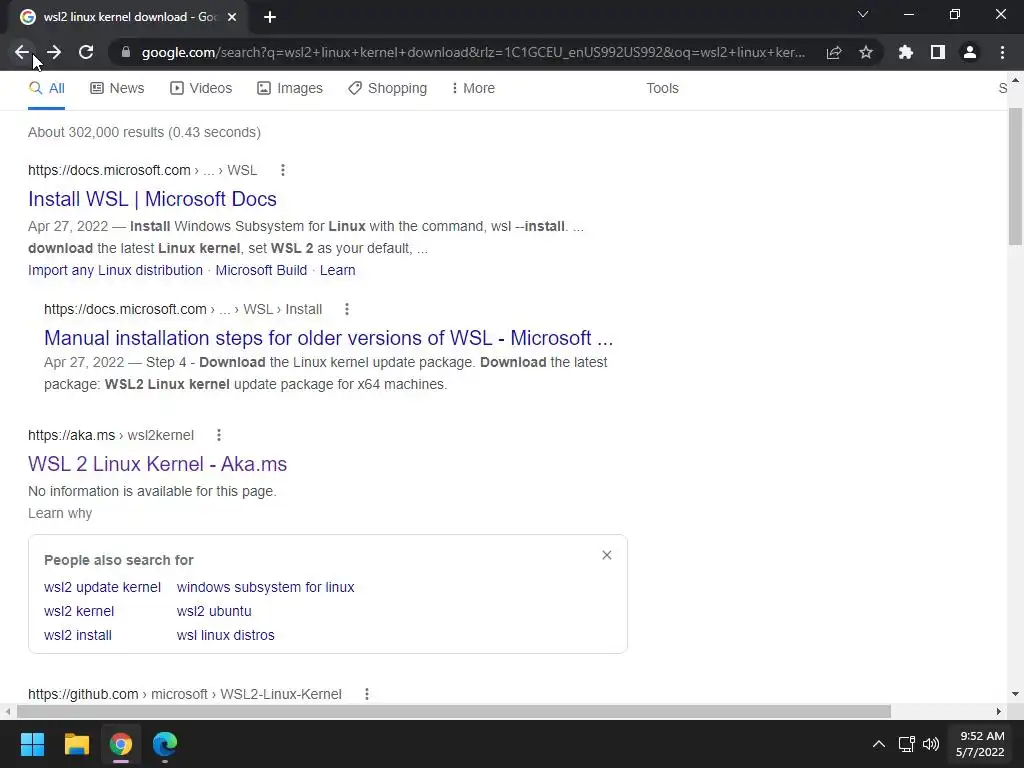Open Chrome's three-dot menu
This screenshot has width=1024, height=768.
pos(1002,52)
